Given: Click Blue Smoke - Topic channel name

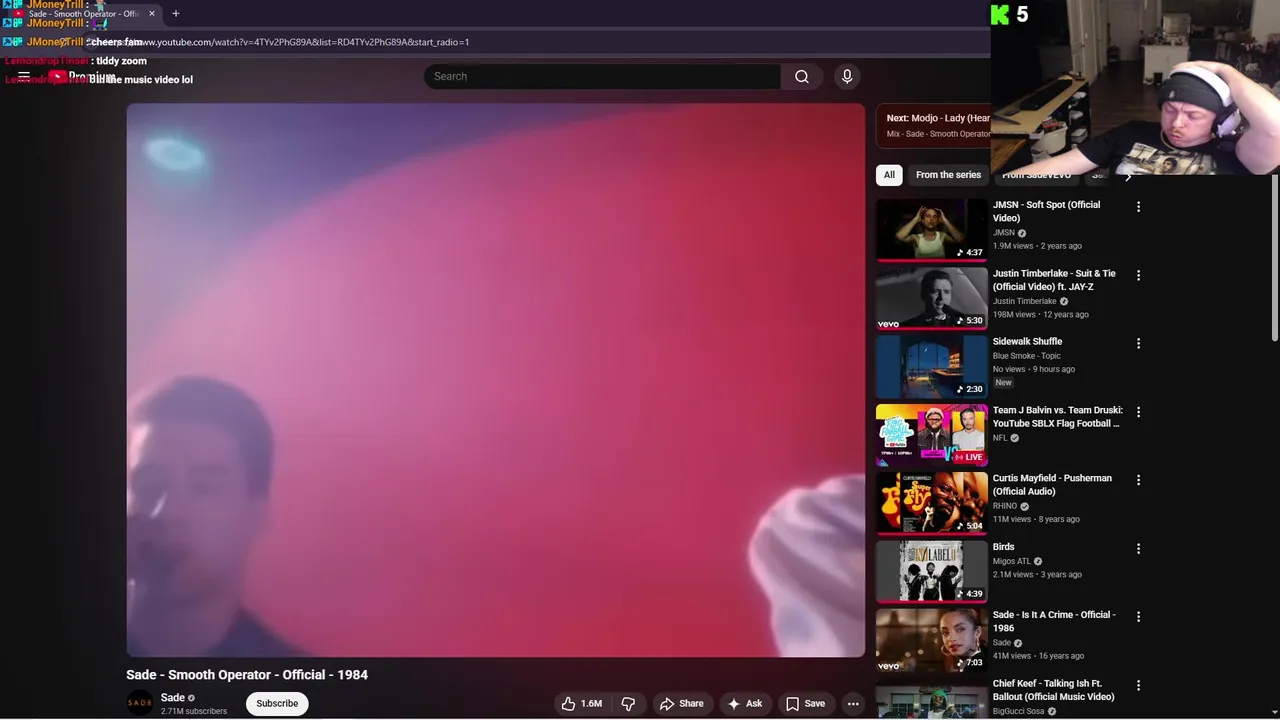Looking at the screenshot, I should pyautogui.click(x=1027, y=356).
